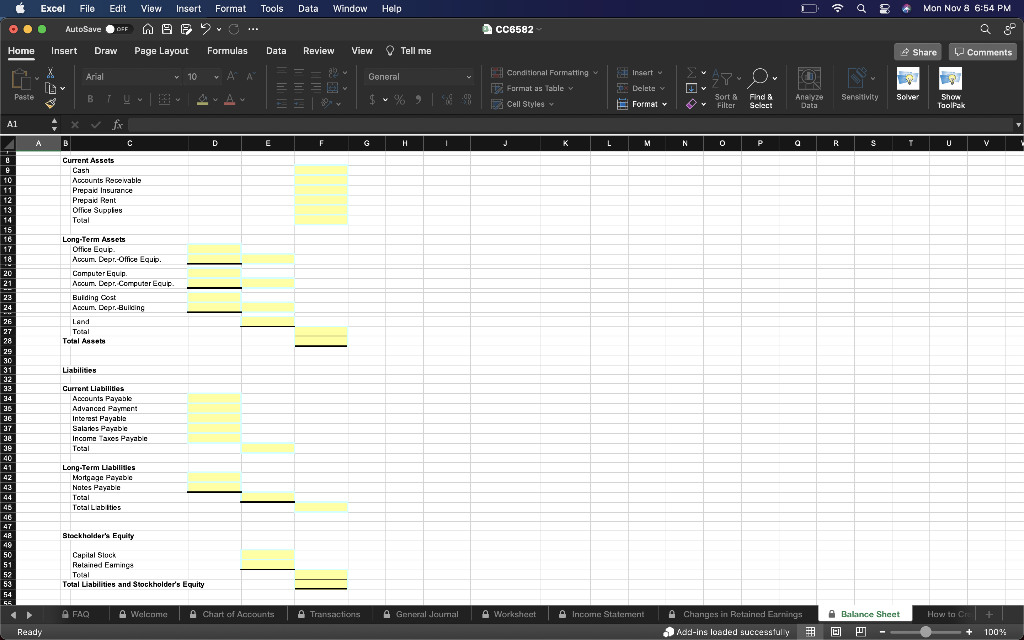Screen dimensions: 1024x640
Task: Click the Show ToolPak icon
Action: 950,78
